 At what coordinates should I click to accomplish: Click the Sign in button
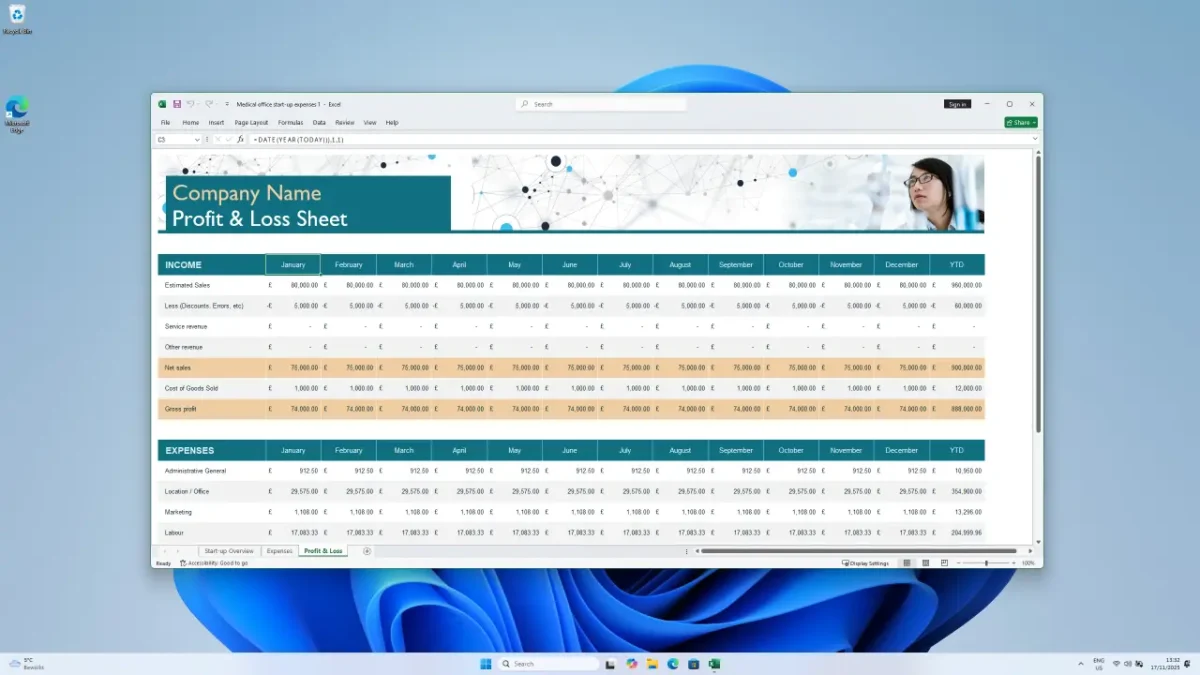(x=957, y=104)
